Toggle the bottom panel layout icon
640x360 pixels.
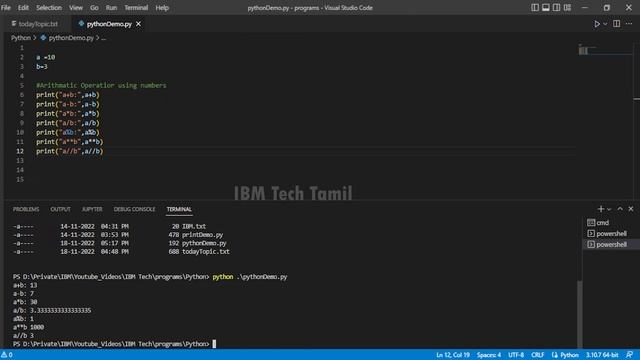tap(546, 8)
